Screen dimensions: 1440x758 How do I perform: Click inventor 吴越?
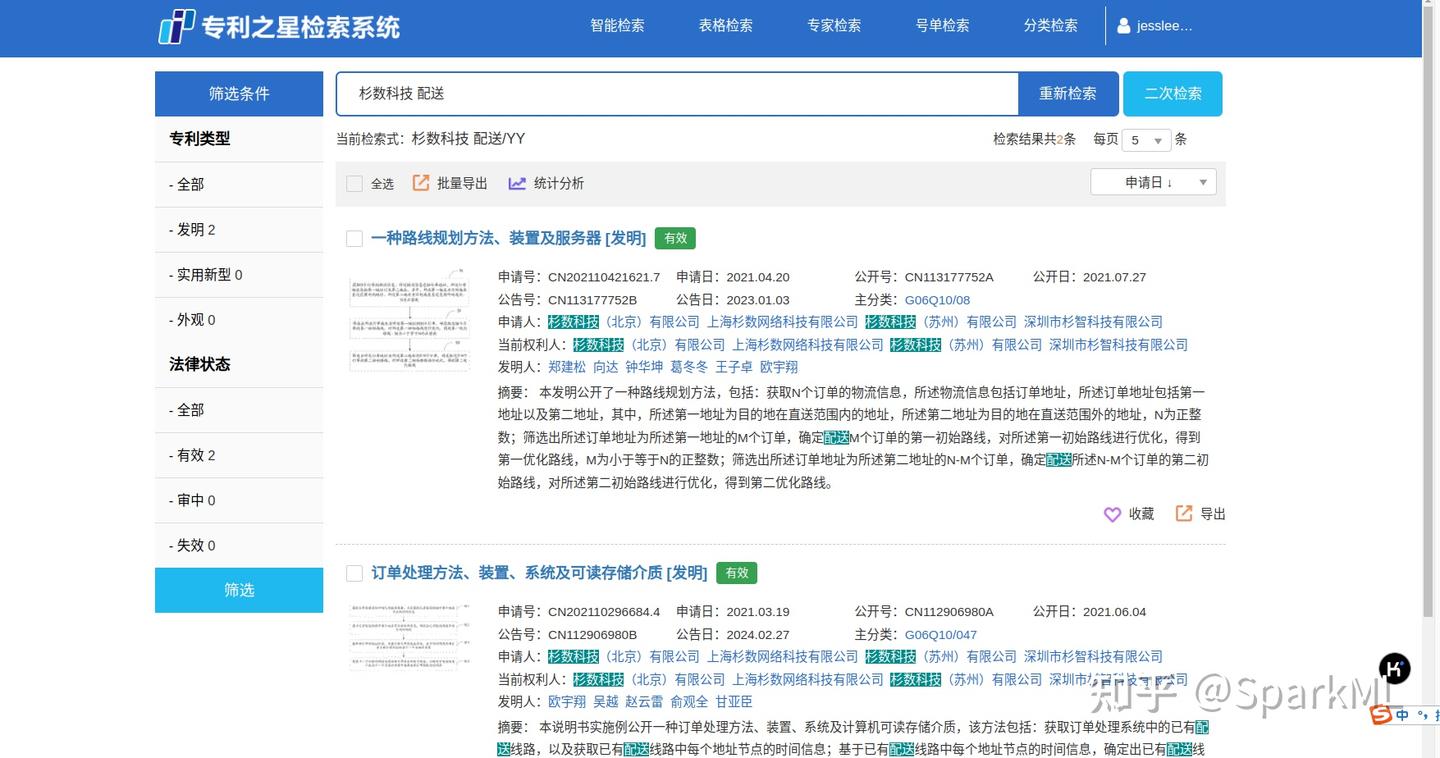coord(606,702)
